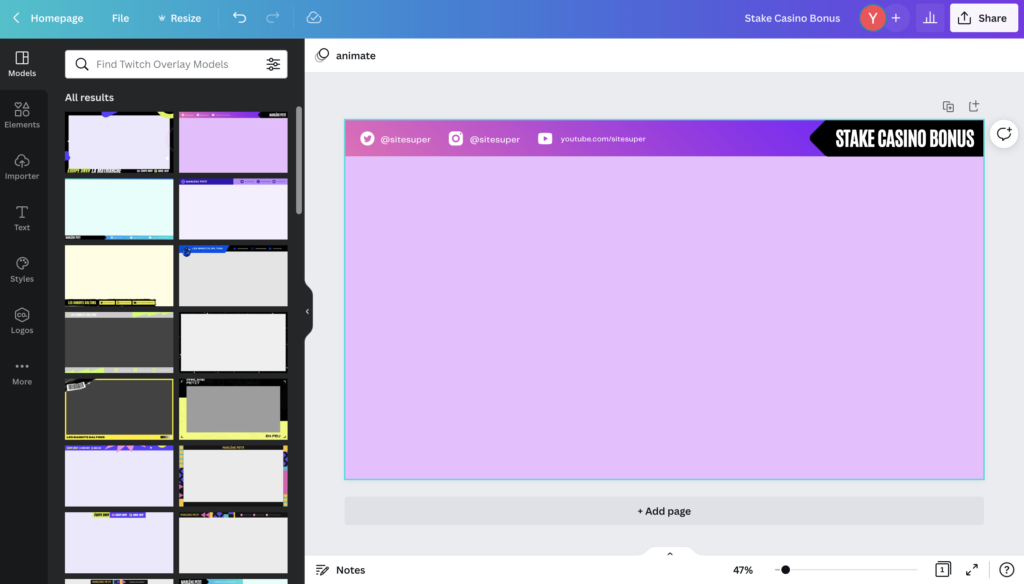Click the search magnifier icon
This screenshot has width=1024, height=584.
82,64
